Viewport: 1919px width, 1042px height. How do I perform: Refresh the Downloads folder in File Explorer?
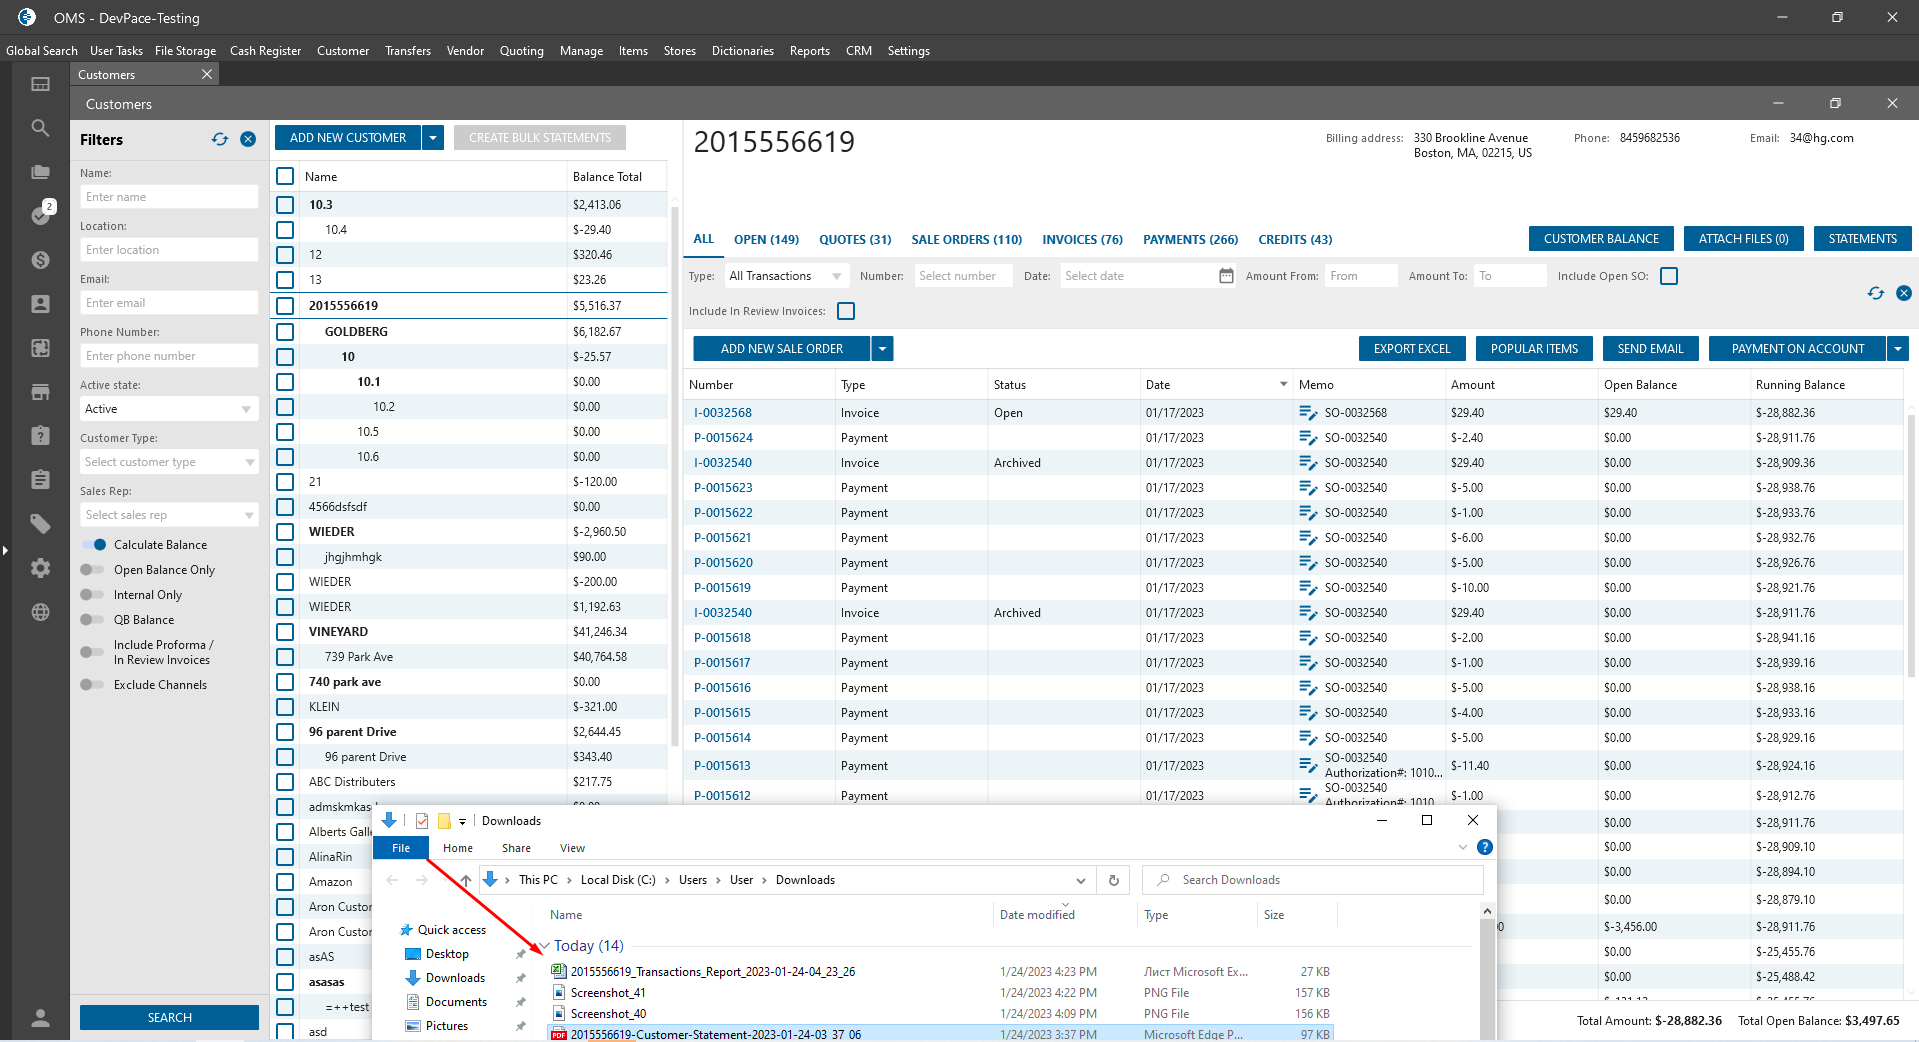(1113, 880)
